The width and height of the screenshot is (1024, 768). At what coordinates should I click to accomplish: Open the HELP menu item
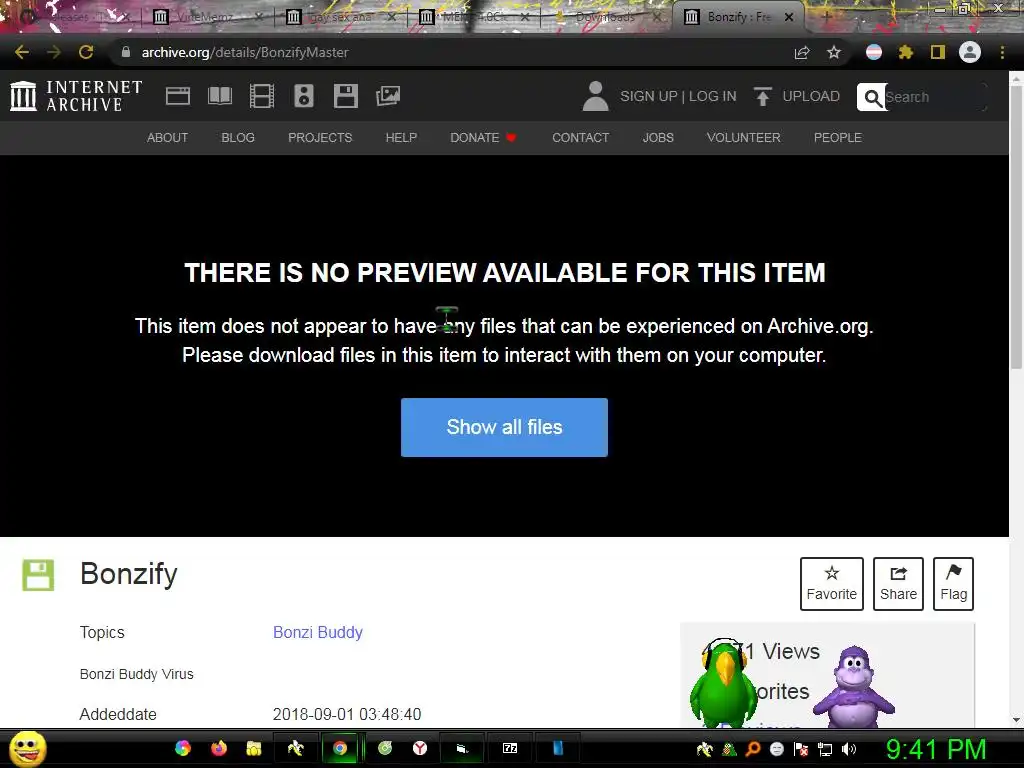(401, 138)
